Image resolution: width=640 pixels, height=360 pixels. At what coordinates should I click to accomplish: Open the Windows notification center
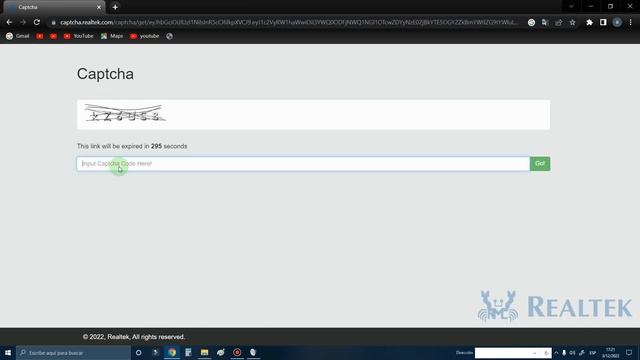click(x=629, y=353)
